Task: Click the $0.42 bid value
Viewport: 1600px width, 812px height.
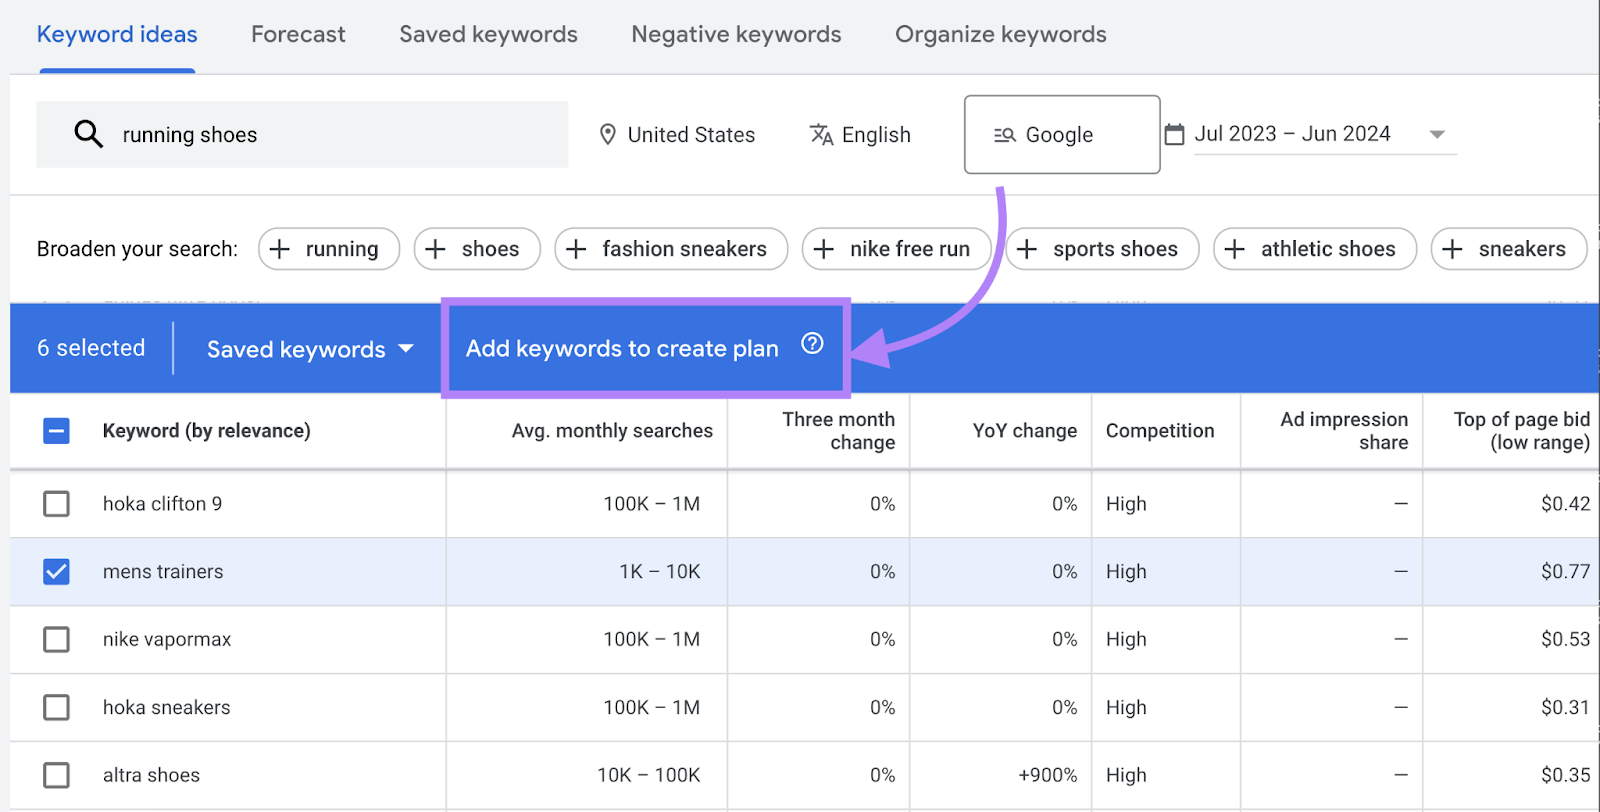Action: tap(1565, 504)
